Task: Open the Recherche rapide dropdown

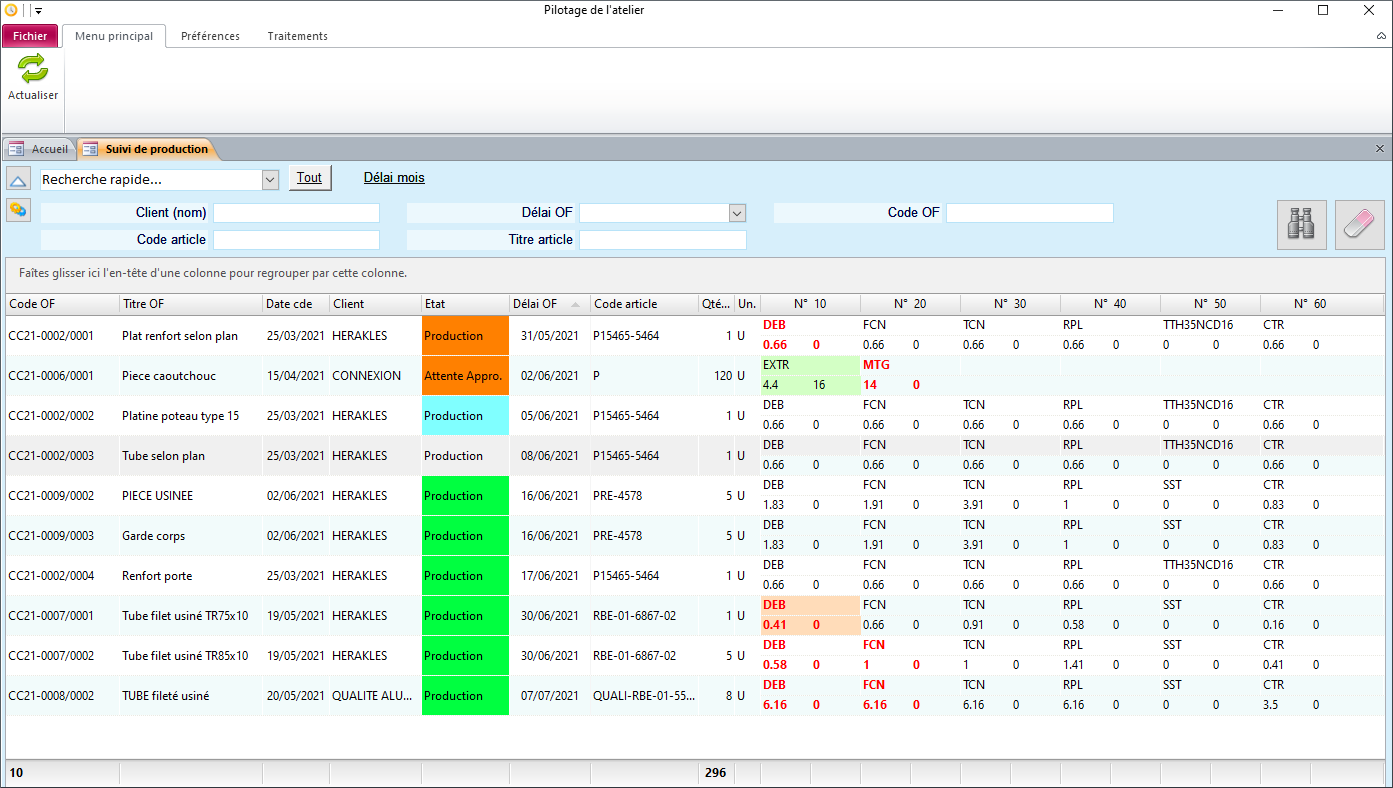Action: (269, 180)
